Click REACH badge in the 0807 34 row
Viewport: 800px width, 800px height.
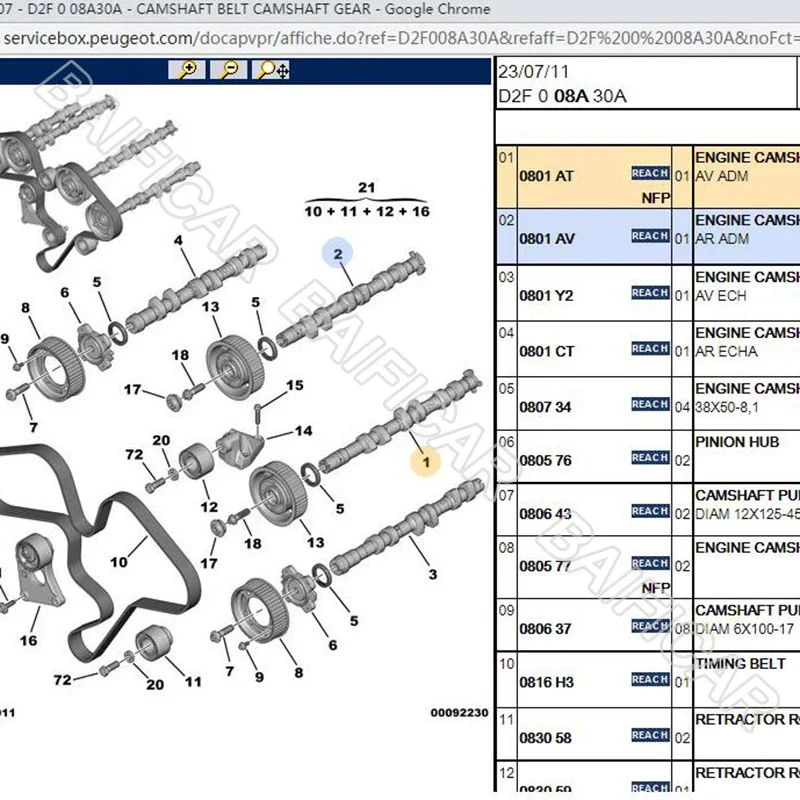coord(650,405)
